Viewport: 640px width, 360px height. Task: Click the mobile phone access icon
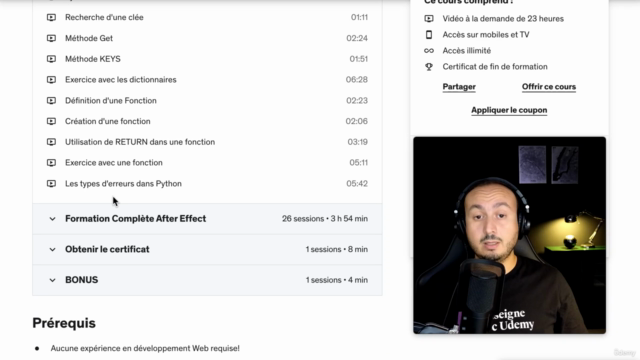point(429,35)
